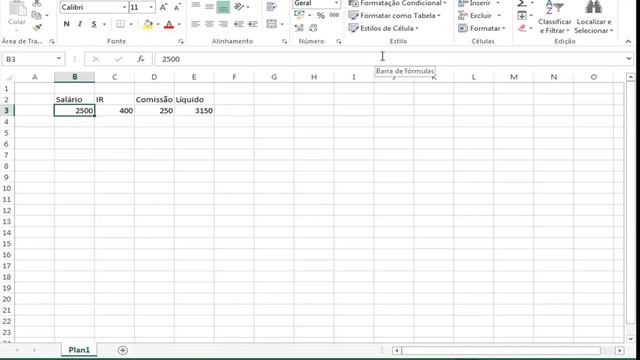Toggle underline with the S button
This screenshot has width=640, height=360.
(x=94, y=24)
